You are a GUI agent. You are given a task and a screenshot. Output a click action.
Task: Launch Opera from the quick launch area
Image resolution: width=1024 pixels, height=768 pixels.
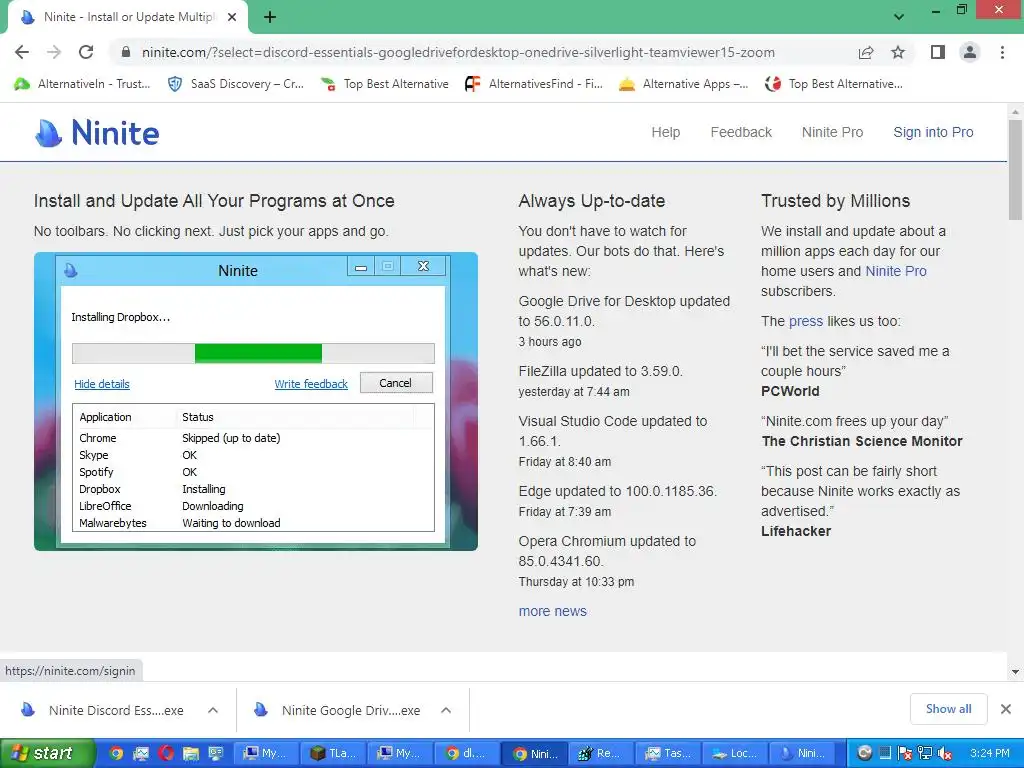[166, 754]
